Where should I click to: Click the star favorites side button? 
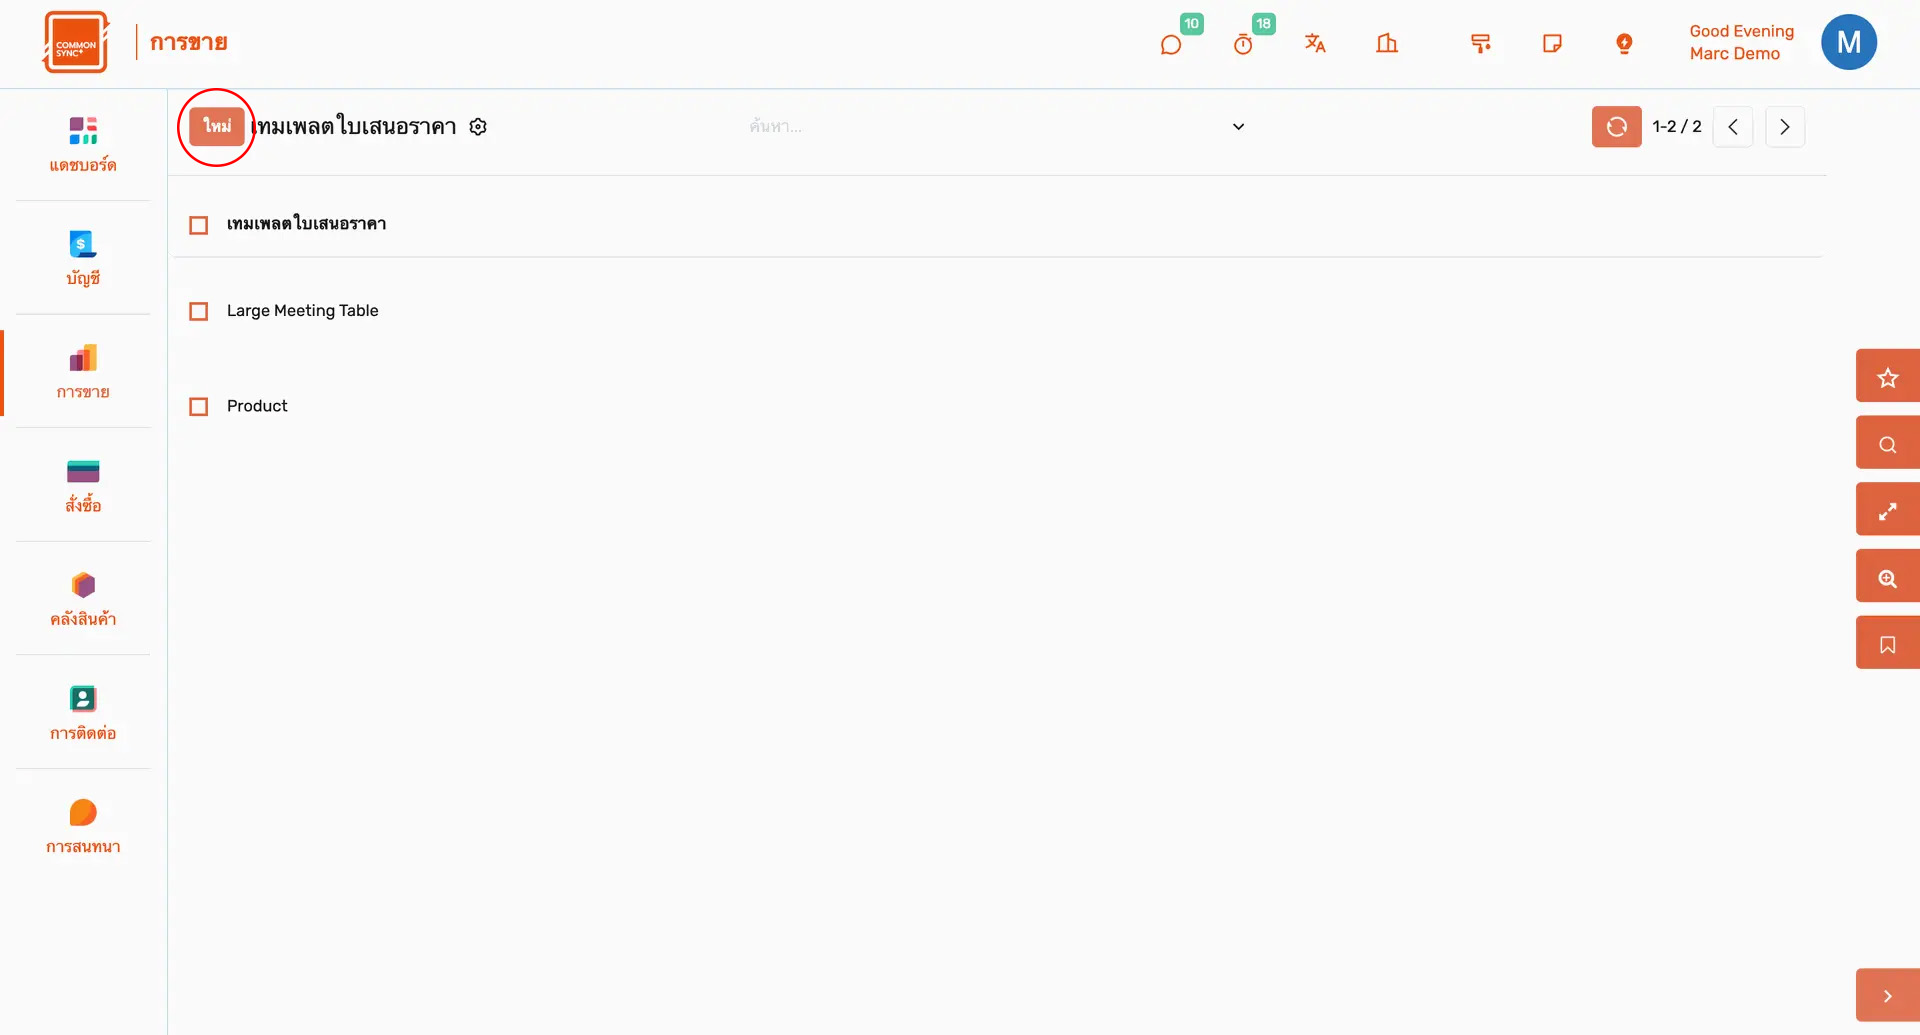pyautogui.click(x=1887, y=377)
